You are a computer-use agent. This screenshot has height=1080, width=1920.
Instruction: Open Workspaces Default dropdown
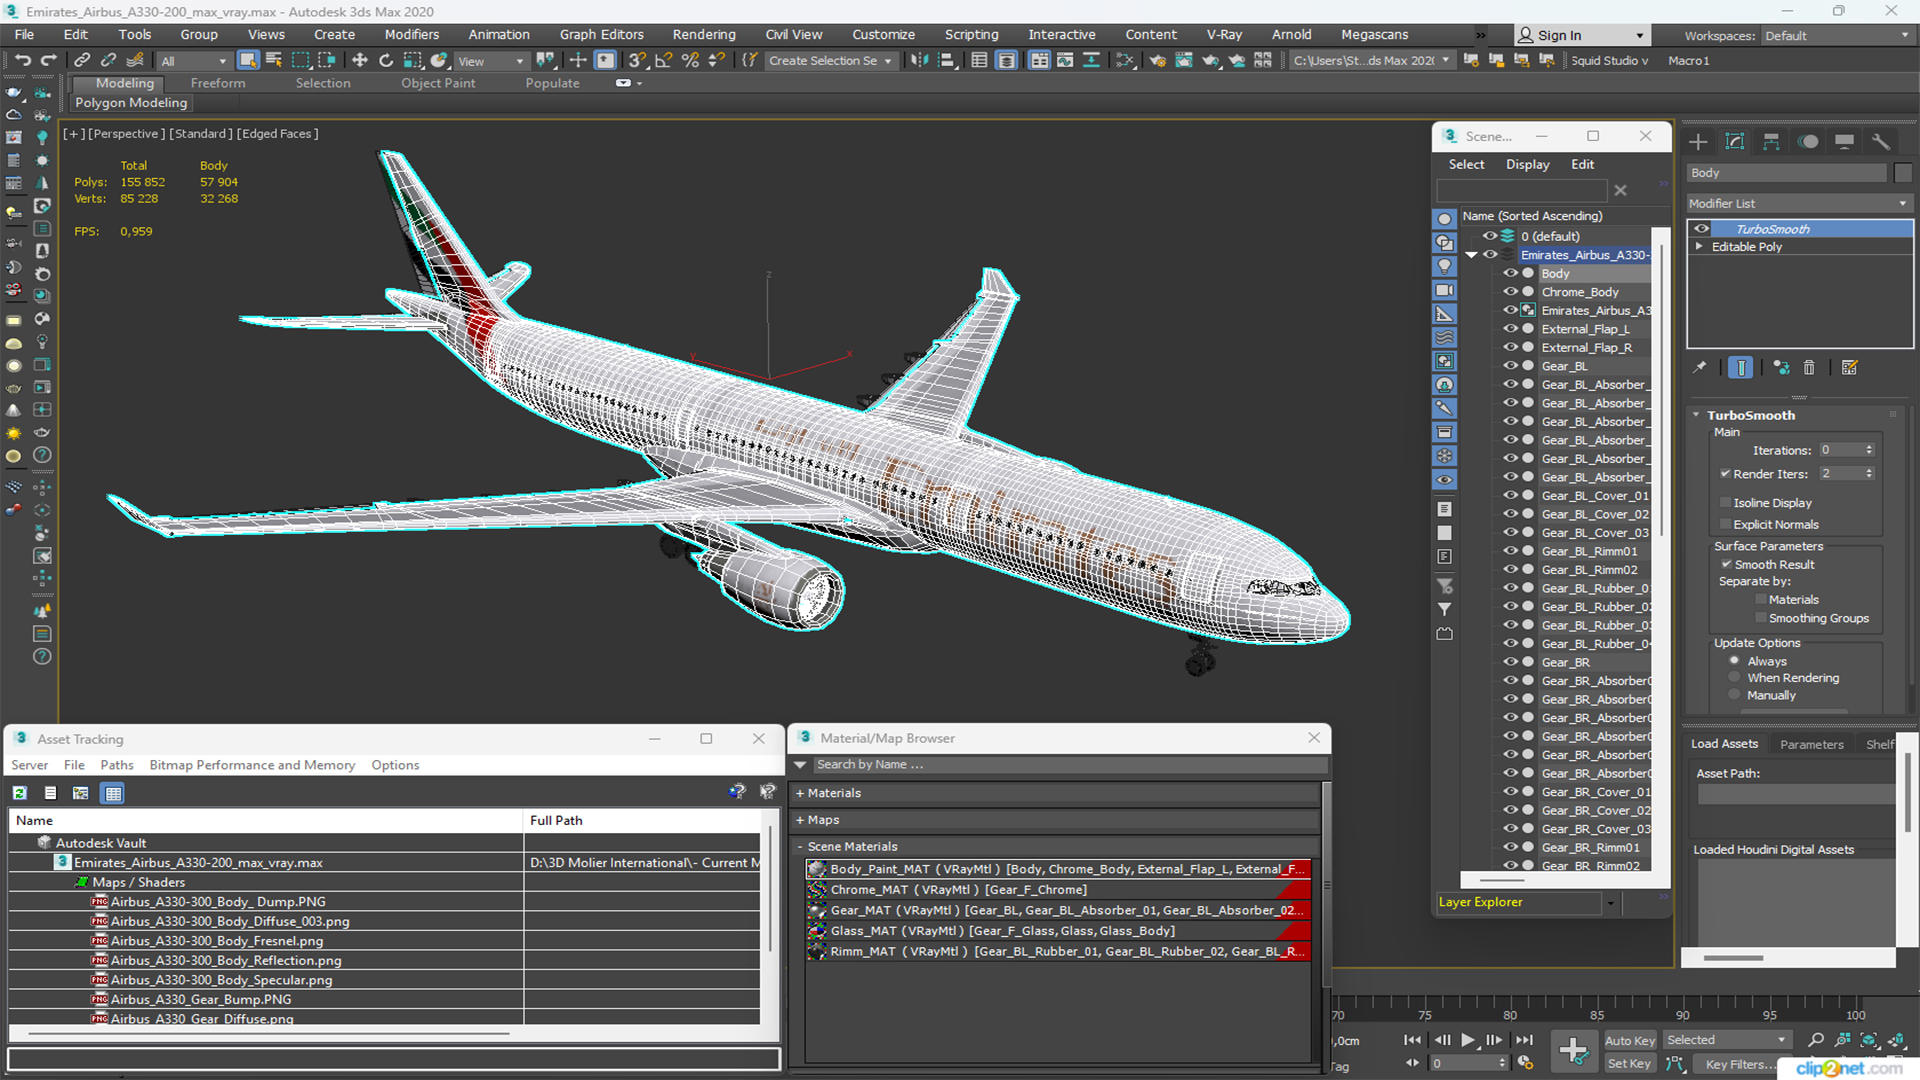coord(1836,36)
